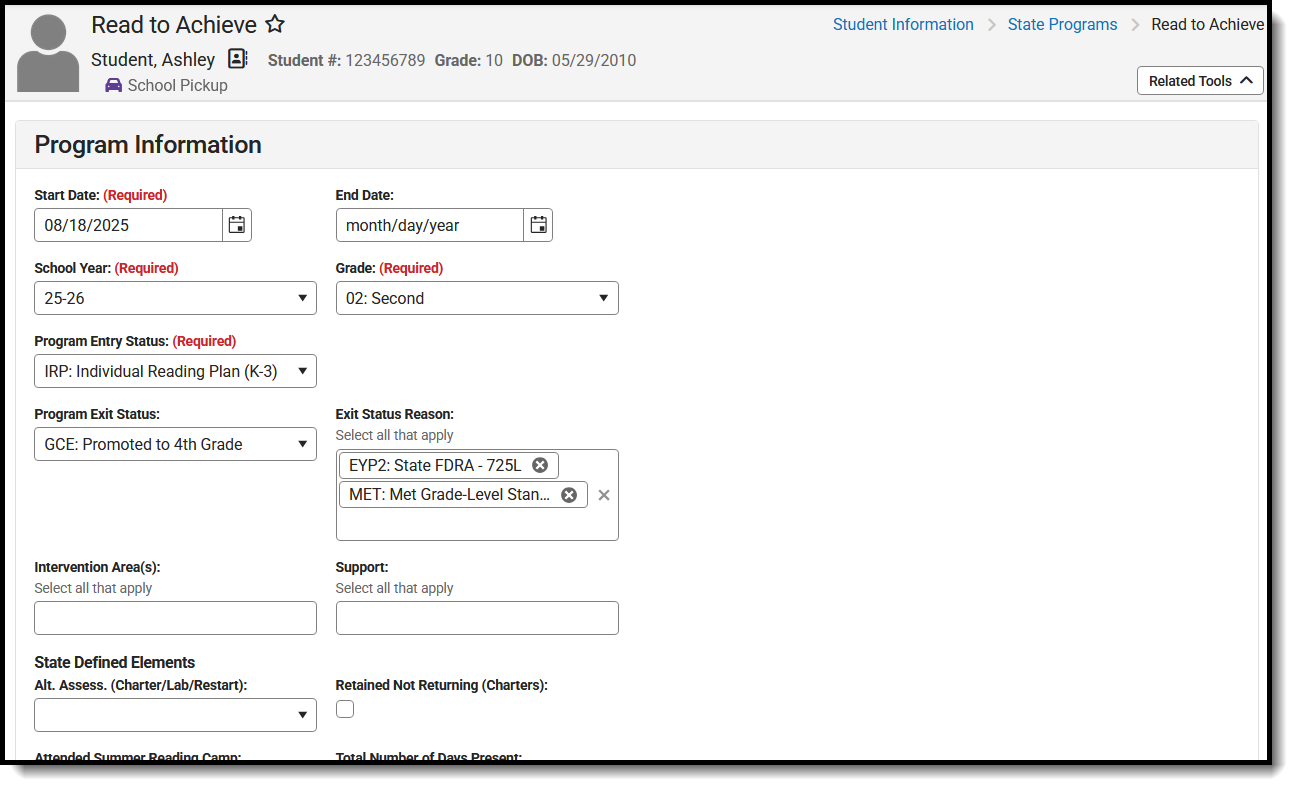Screen dimensions: 1297x790
Task: Collapse the Related Tools panel
Action: (x=1199, y=80)
